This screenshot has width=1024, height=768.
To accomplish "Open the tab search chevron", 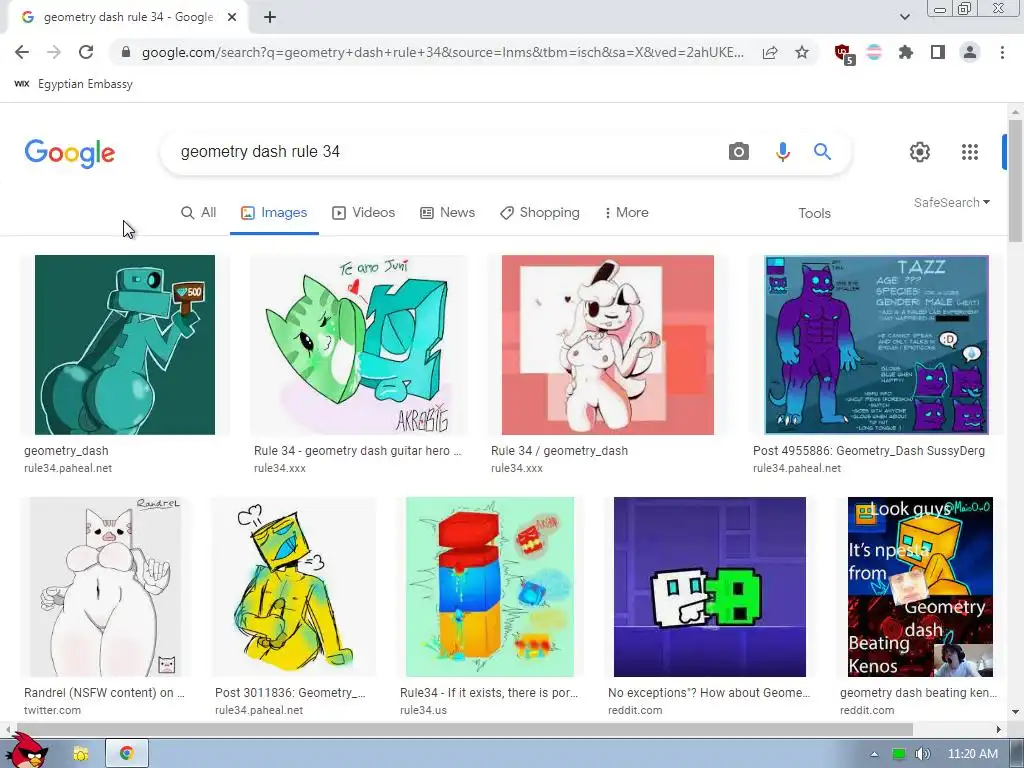I will [904, 17].
